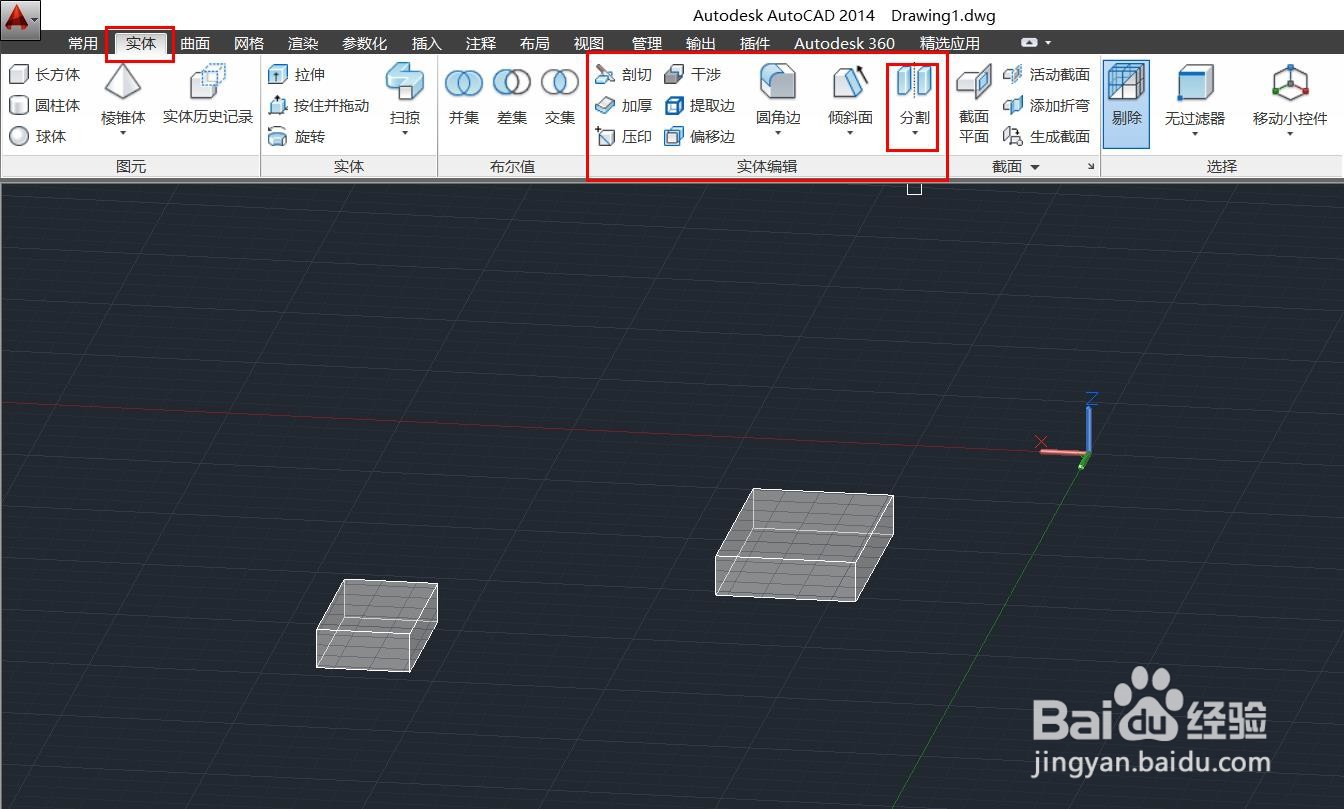
Task: Switch to the 注释 tab
Action: tap(481, 44)
